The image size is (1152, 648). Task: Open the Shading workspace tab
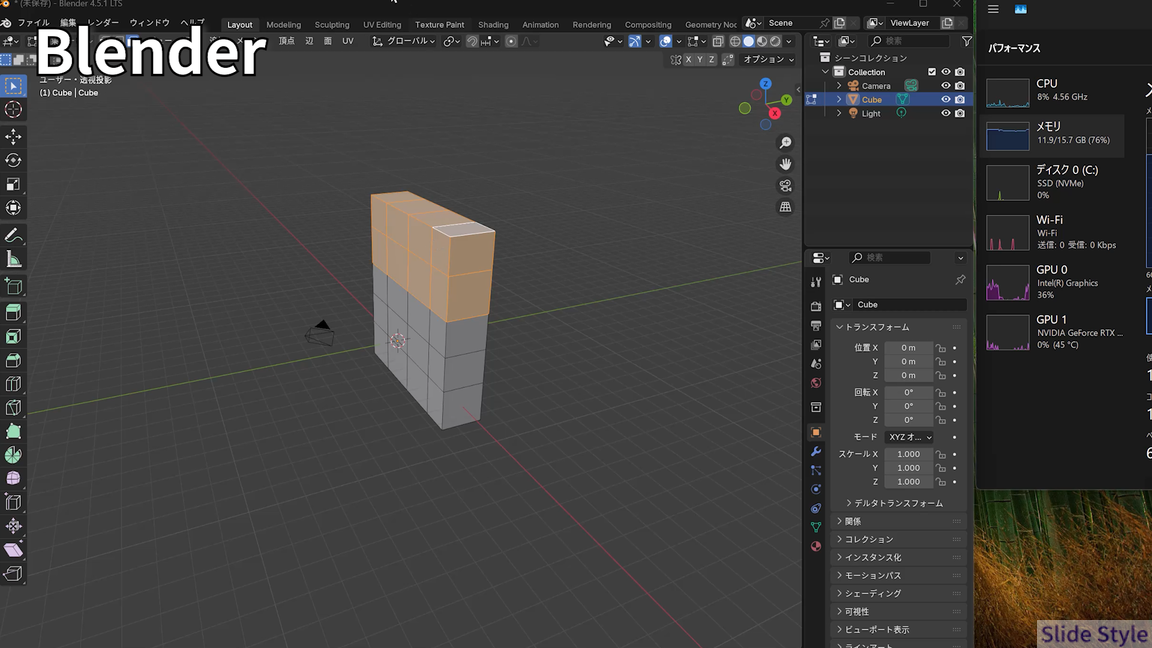pos(493,25)
